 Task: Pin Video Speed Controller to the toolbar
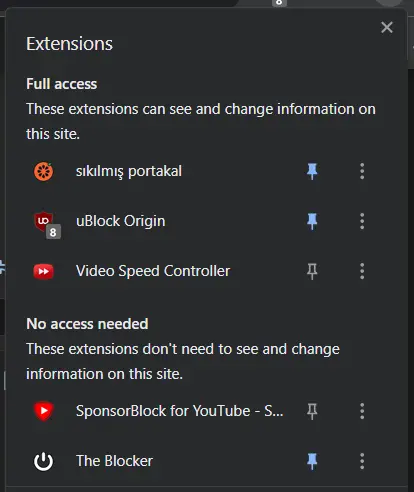[x=312, y=271]
